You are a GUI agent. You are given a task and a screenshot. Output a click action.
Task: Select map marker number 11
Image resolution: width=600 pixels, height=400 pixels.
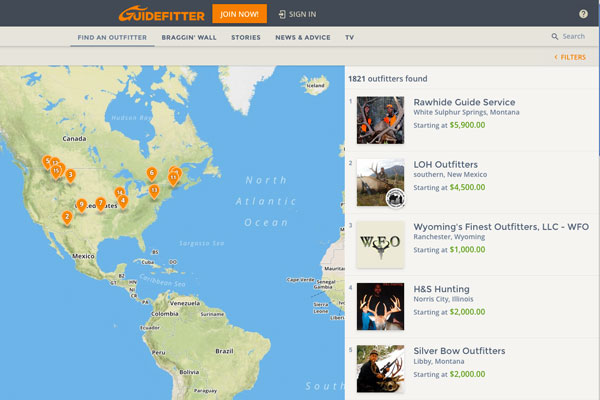click(173, 178)
